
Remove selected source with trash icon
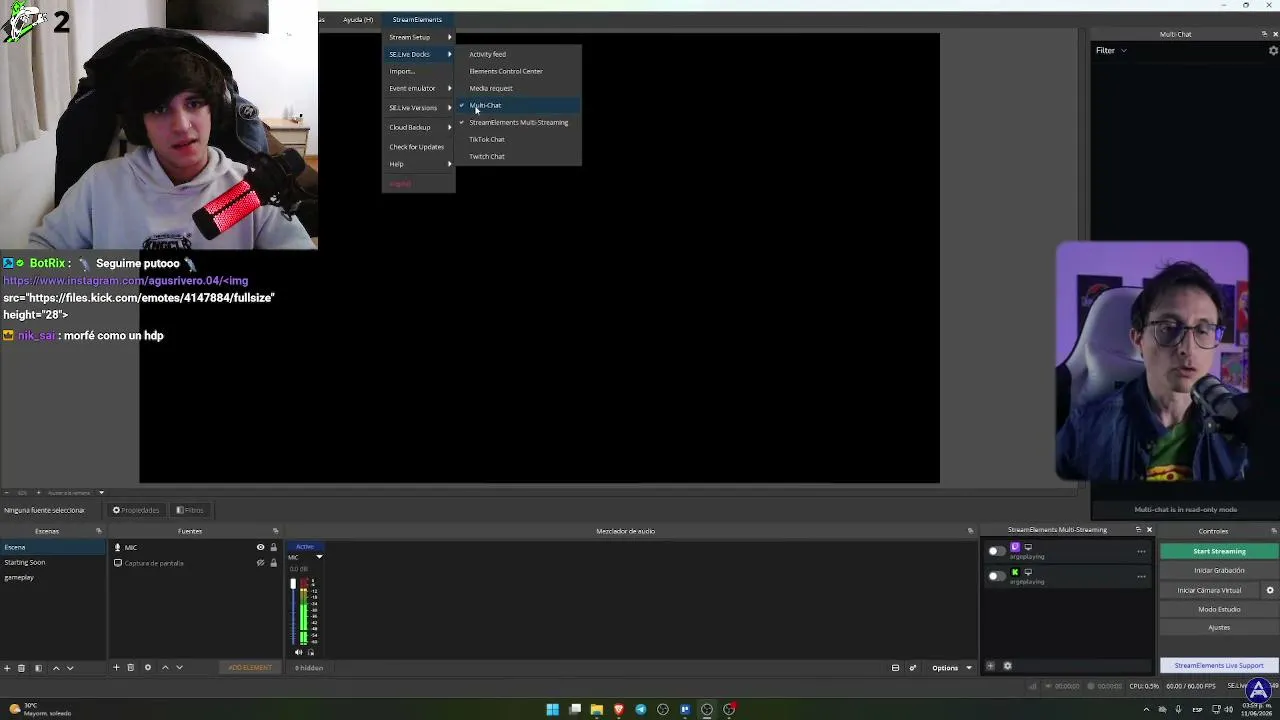coord(130,668)
